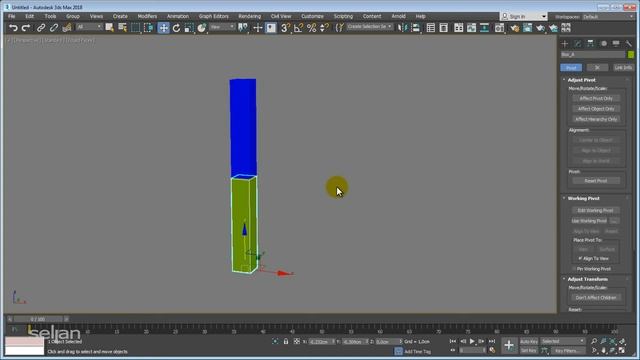Viewport: 640px width, 360px height.
Task: Open the Schematic View icon
Action: pyautogui.click(x=484, y=28)
